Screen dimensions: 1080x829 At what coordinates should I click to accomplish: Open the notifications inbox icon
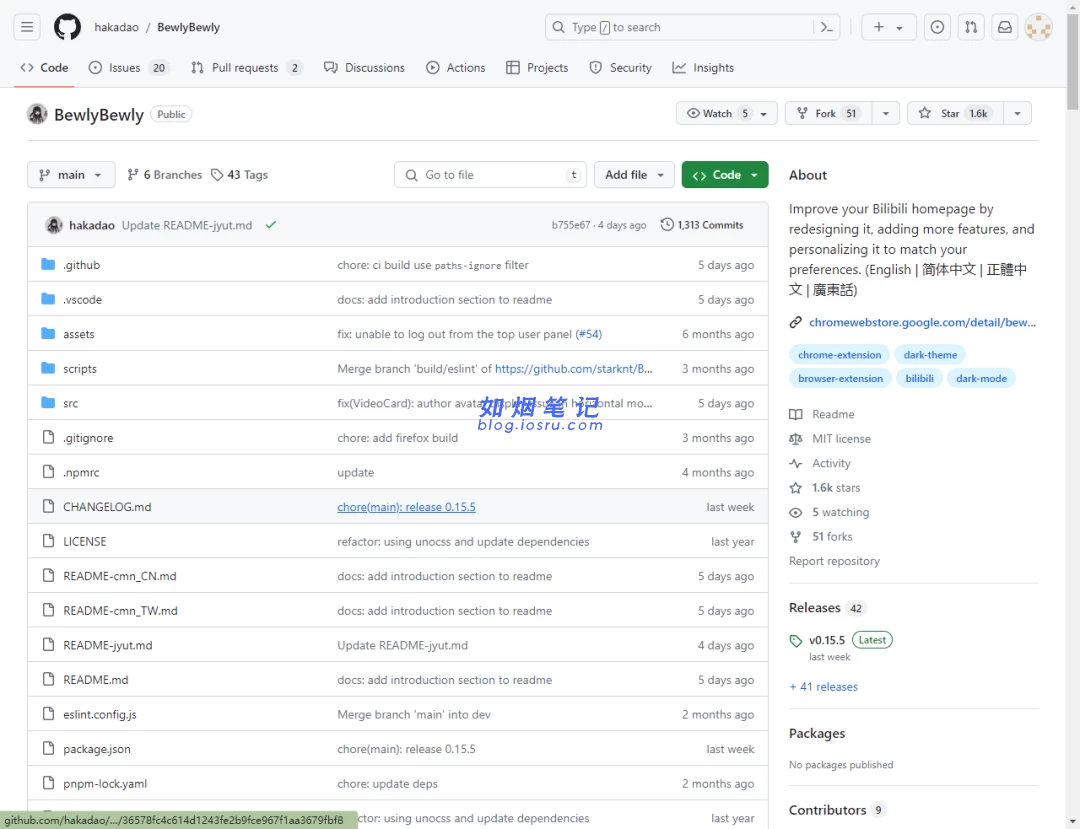coord(1004,27)
